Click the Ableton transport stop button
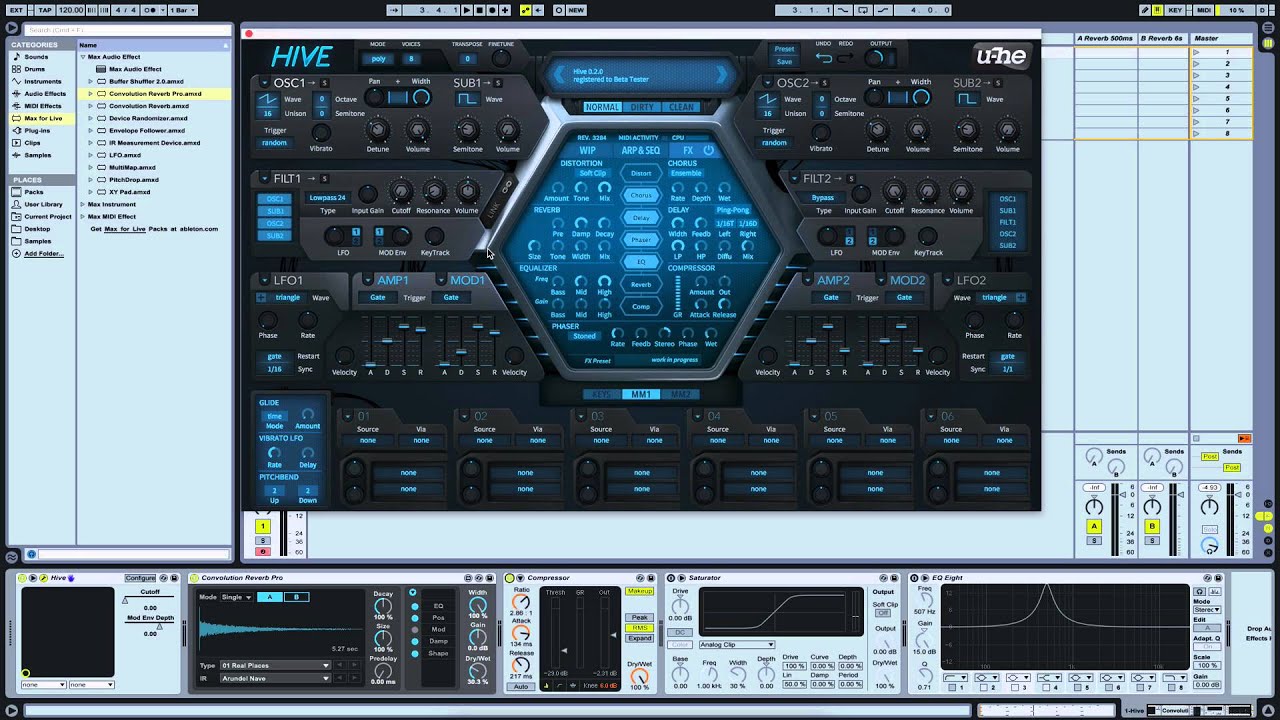This screenshot has width=1280, height=720. [x=479, y=10]
